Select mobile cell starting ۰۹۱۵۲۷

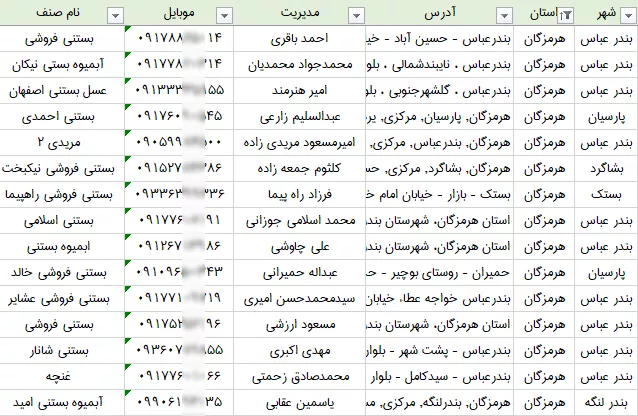coord(179,169)
